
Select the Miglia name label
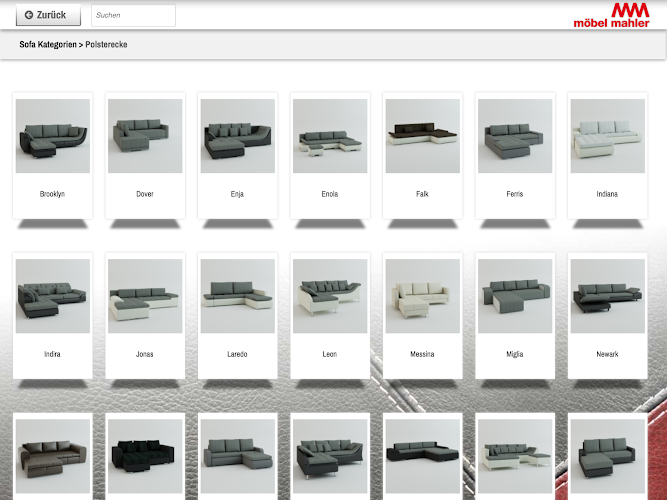(x=515, y=354)
